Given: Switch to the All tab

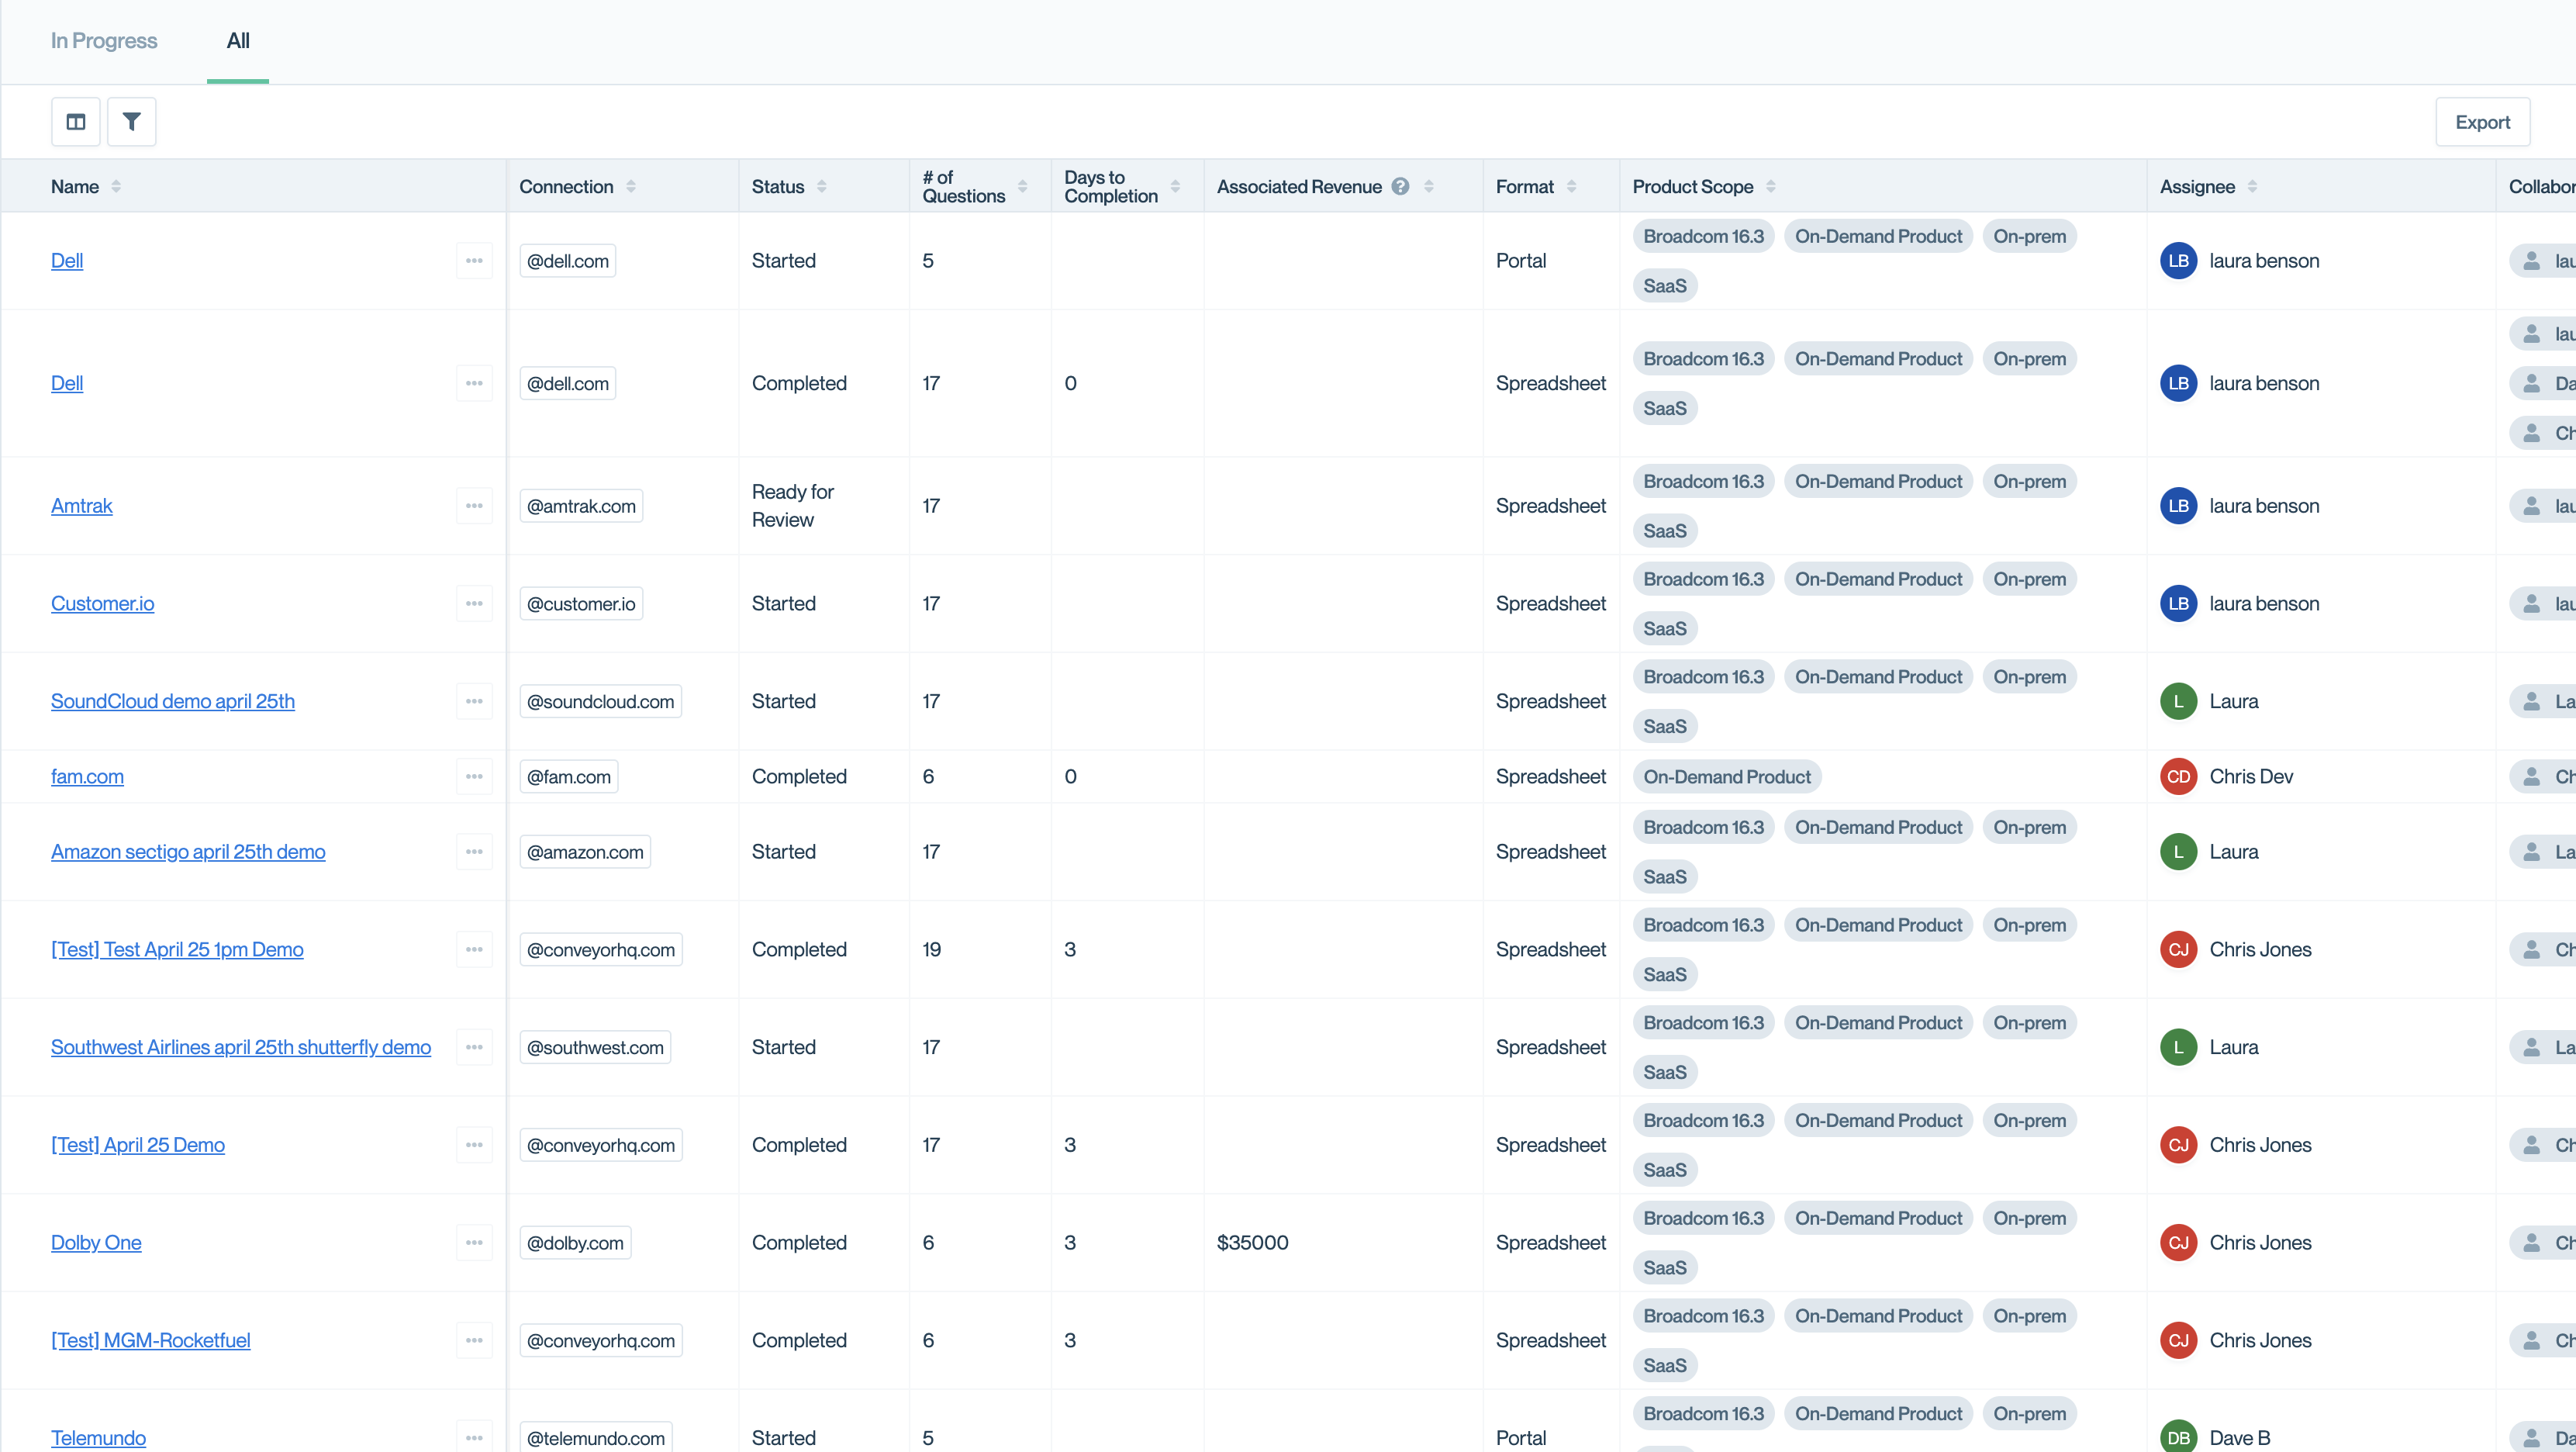Looking at the screenshot, I should [238, 41].
